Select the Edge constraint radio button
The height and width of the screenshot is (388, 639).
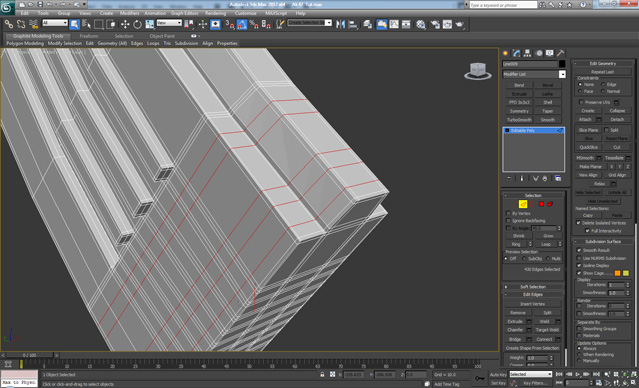click(603, 84)
